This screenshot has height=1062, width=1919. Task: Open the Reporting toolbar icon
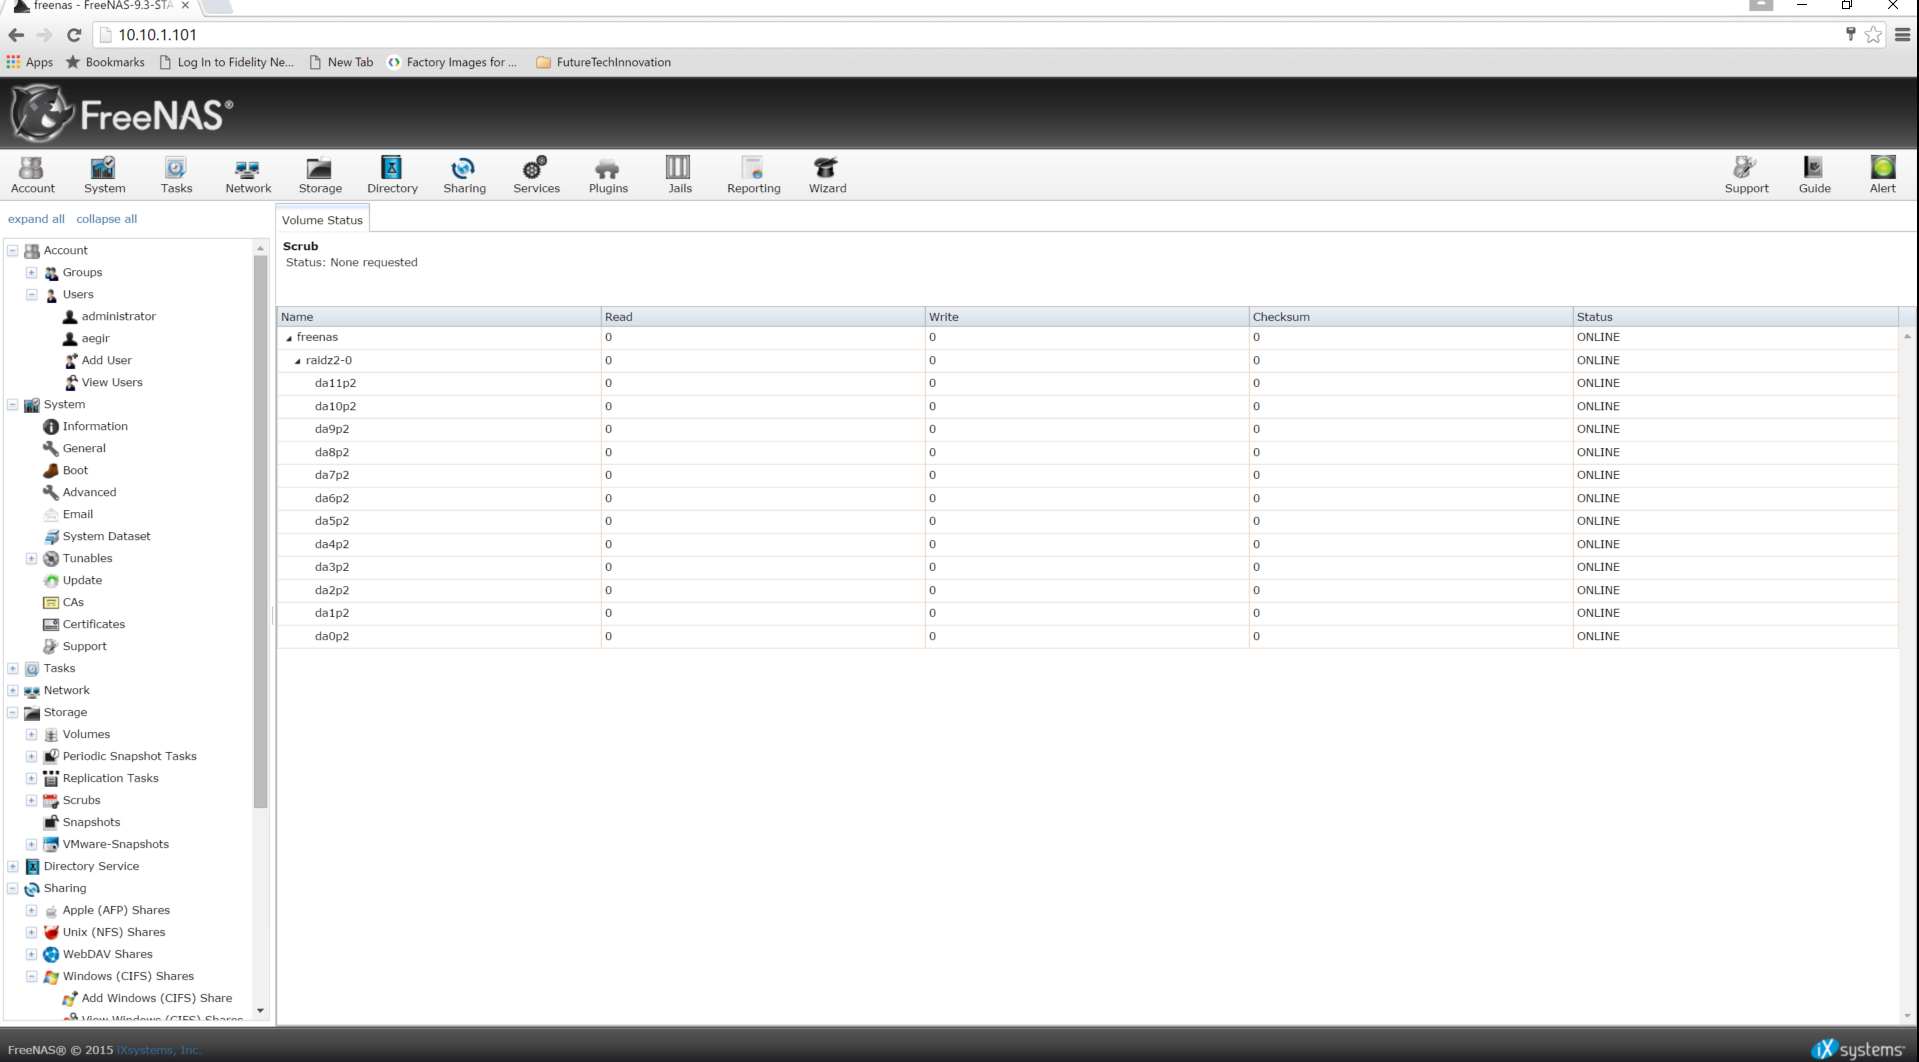click(753, 174)
